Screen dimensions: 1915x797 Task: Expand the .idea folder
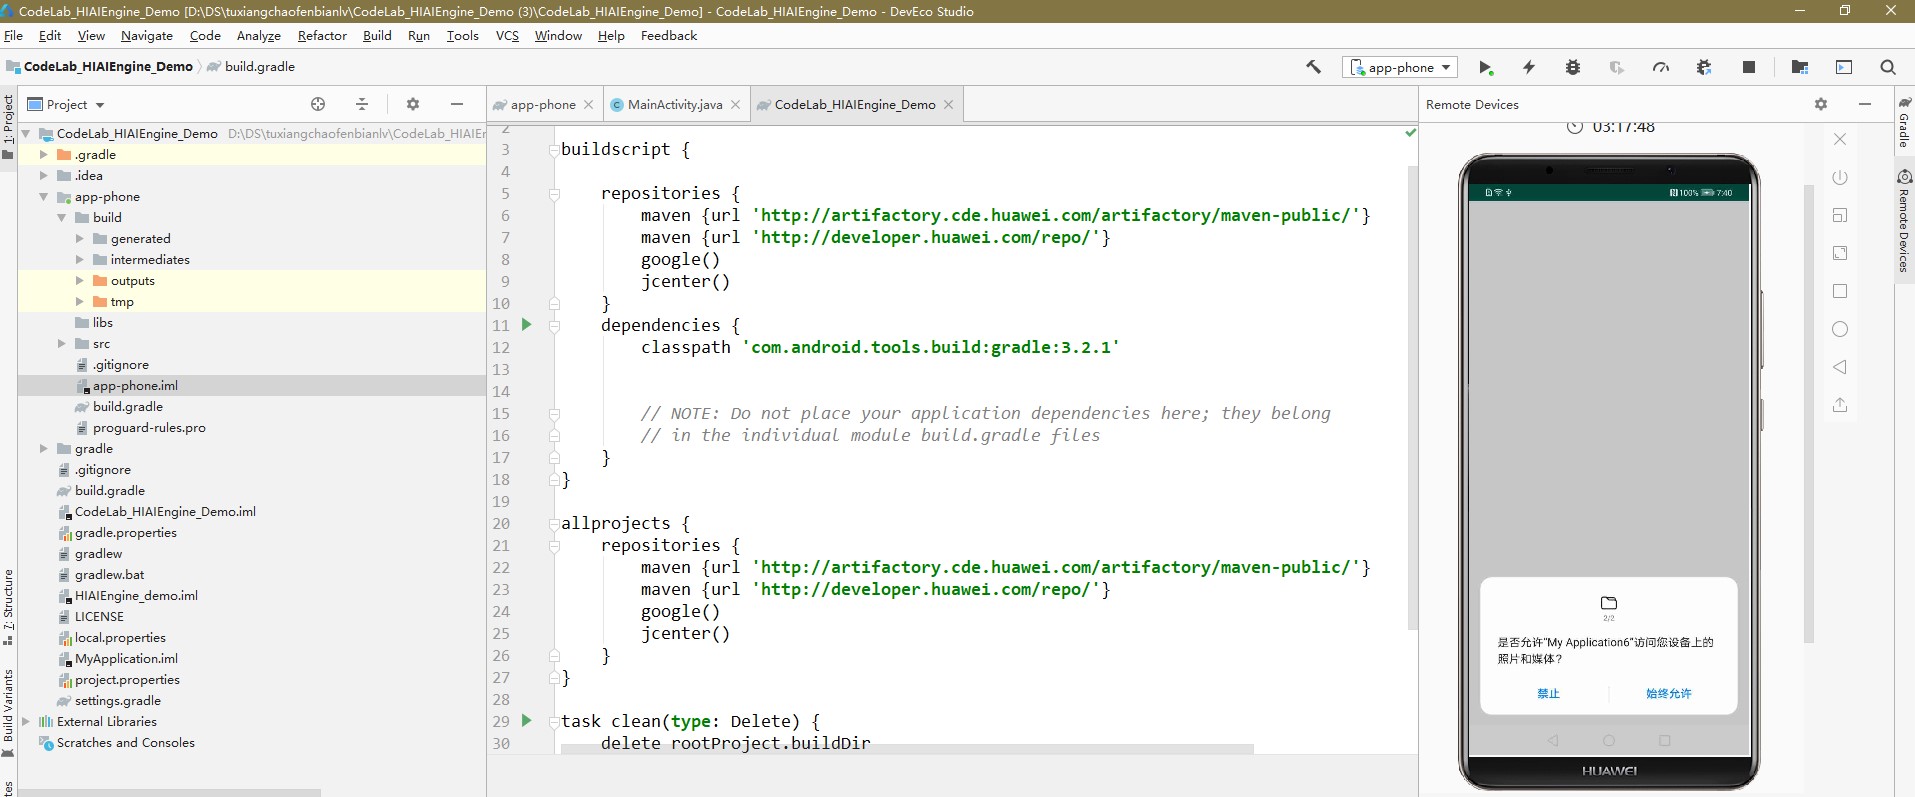pos(44,175)
